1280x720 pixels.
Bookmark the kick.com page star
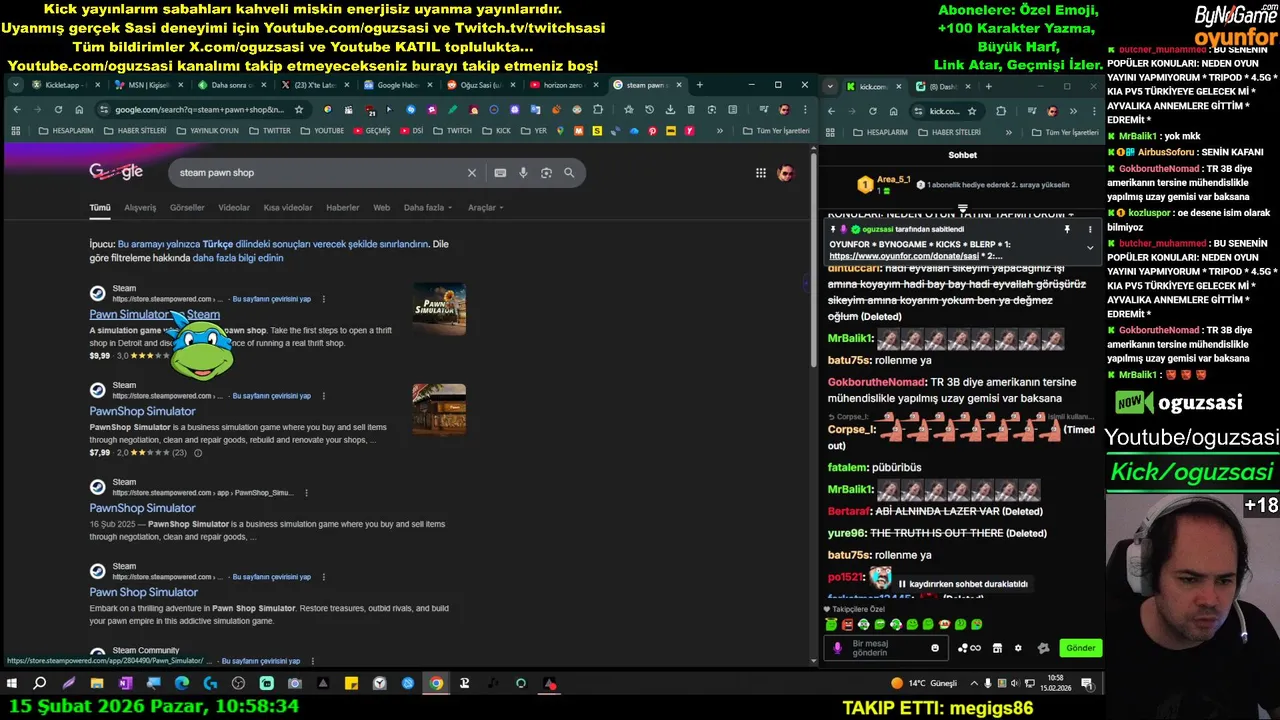972,111
